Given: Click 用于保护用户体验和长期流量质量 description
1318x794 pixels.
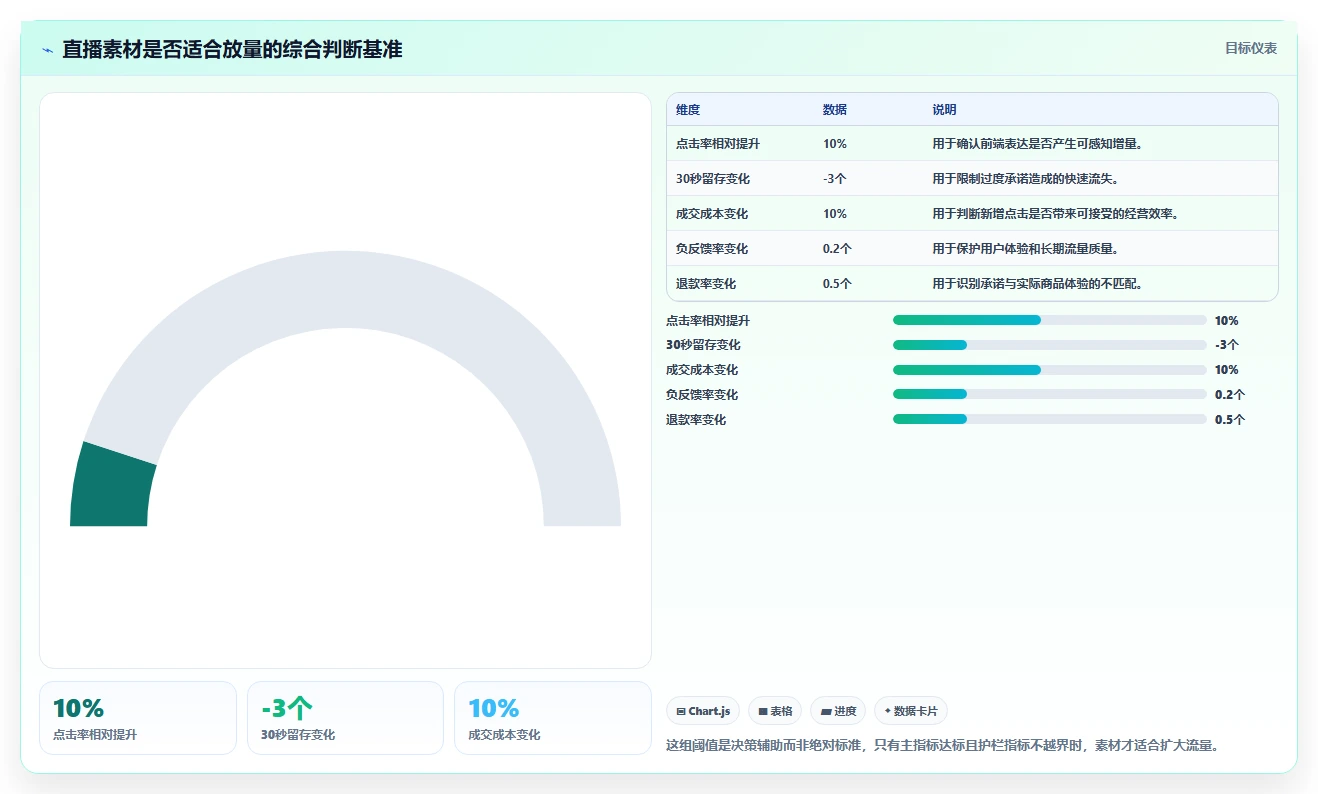Looking at the screenshot, I should (x=1026, y=249).
